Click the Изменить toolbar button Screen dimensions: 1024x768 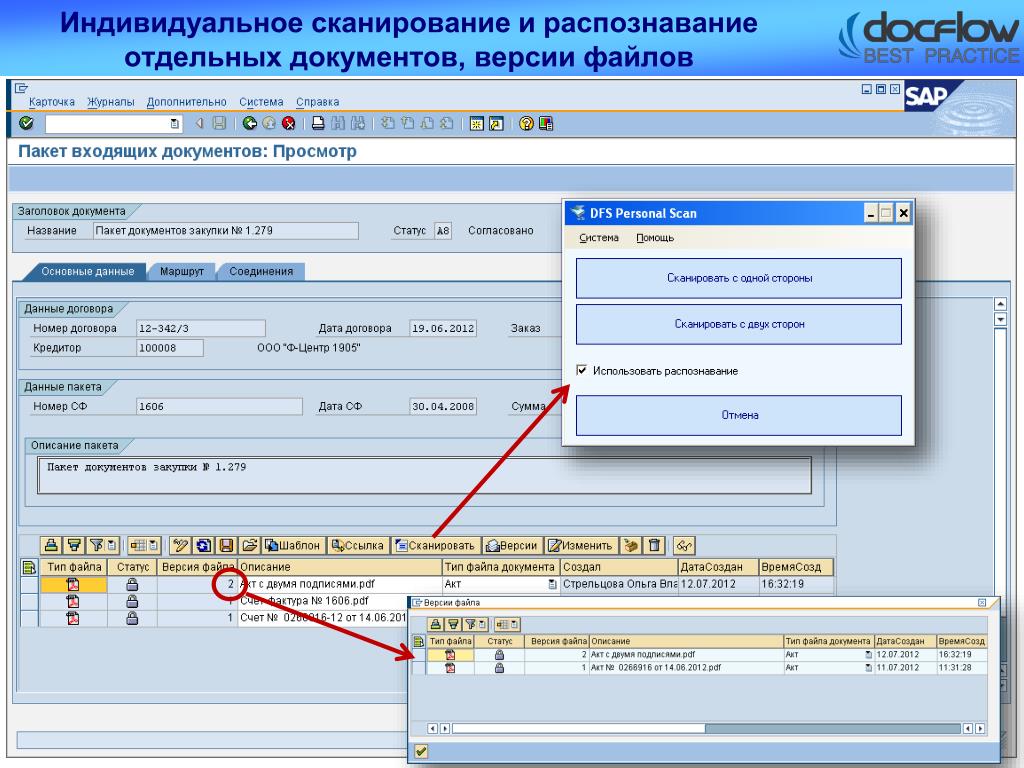click(x=581, y=545)
